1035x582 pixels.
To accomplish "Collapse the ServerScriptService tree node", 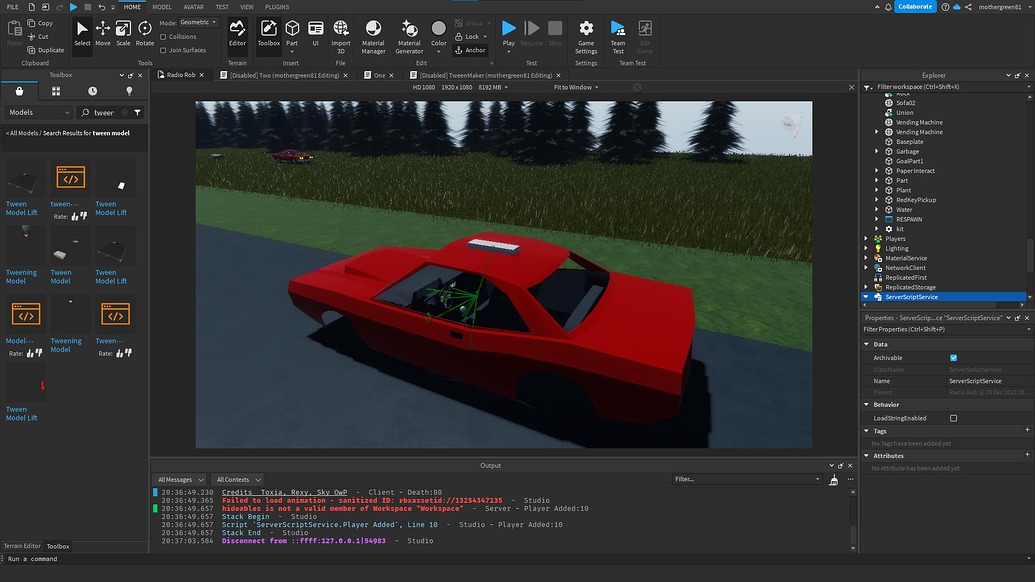I will [x=866, y=297].
